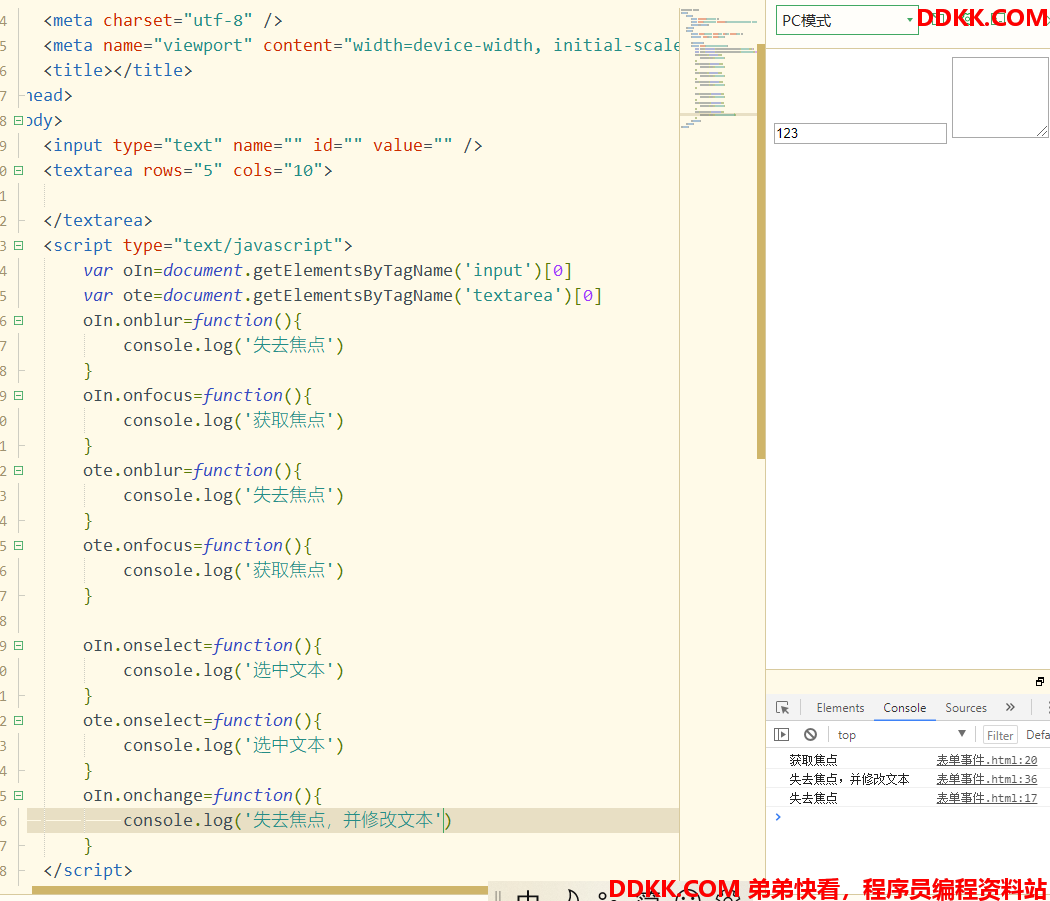Click the undock devtools window icon
The height and width of the screenshot is (901, 1050).
(x=1039, y=681)
